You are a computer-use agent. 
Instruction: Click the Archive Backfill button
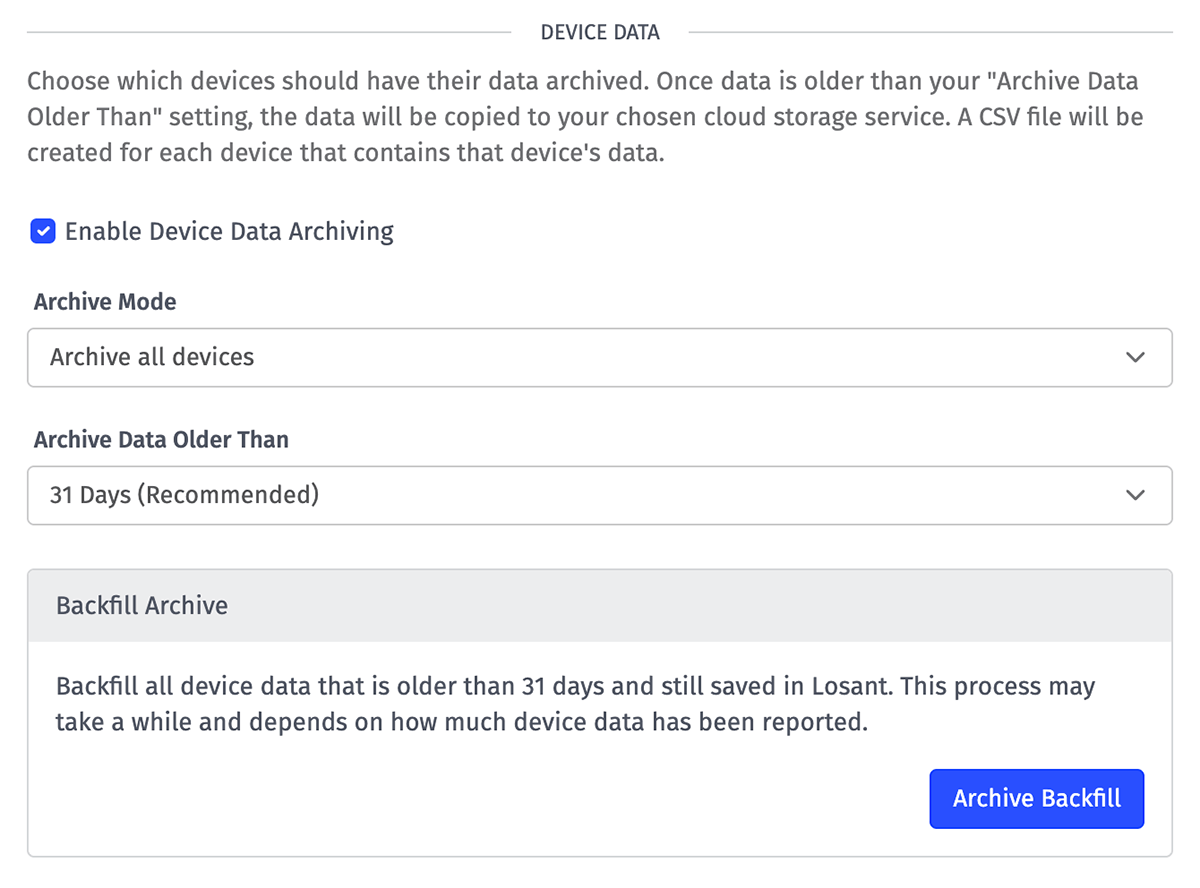pyautogui.click(x=1036, y=798)
